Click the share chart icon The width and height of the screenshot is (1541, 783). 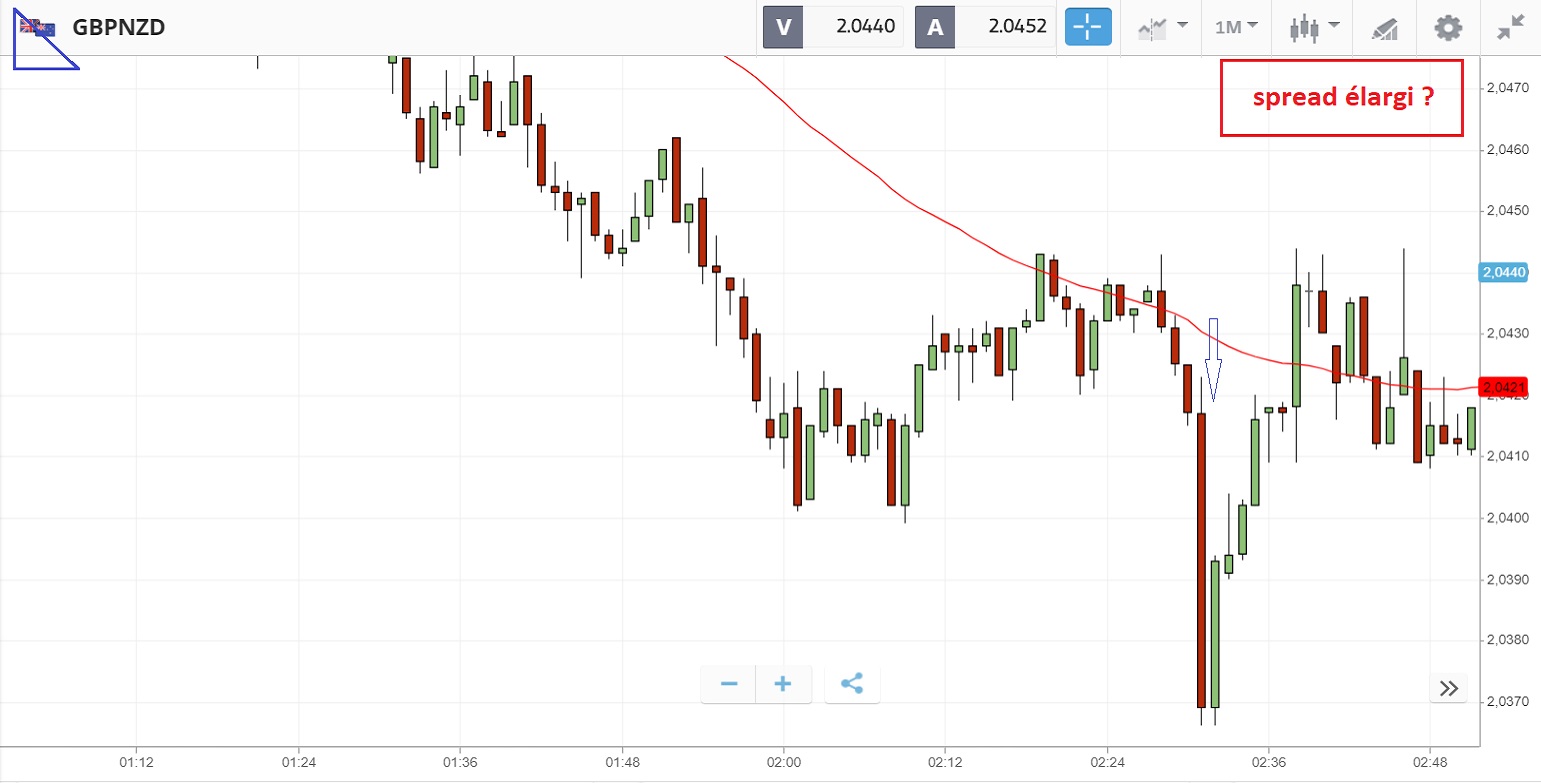(x=852, y=684)
